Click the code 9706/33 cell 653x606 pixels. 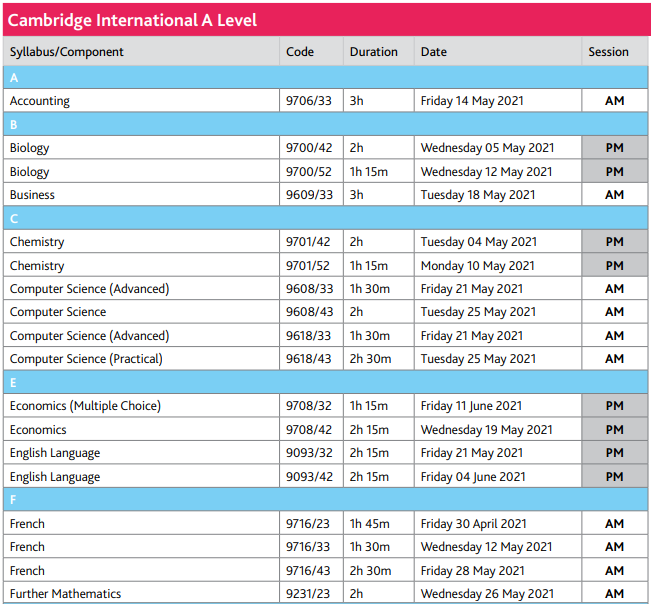click(307, 101)
